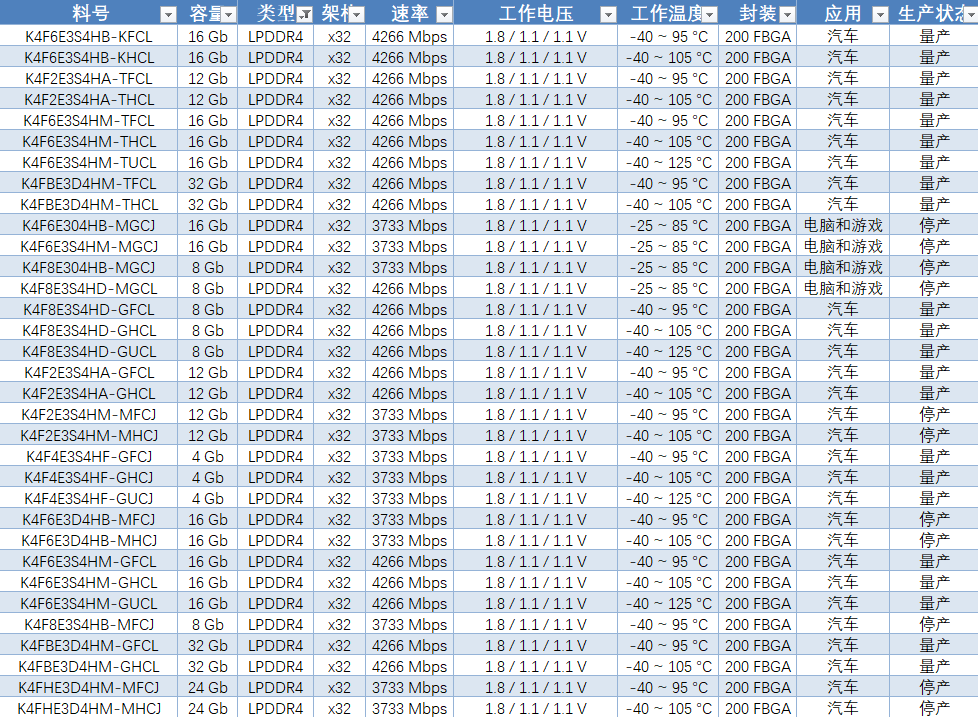Image resolution: width=978 pixels, height=717 pixels.
Task: Select the 料号 header cell text
Action: 90,13
